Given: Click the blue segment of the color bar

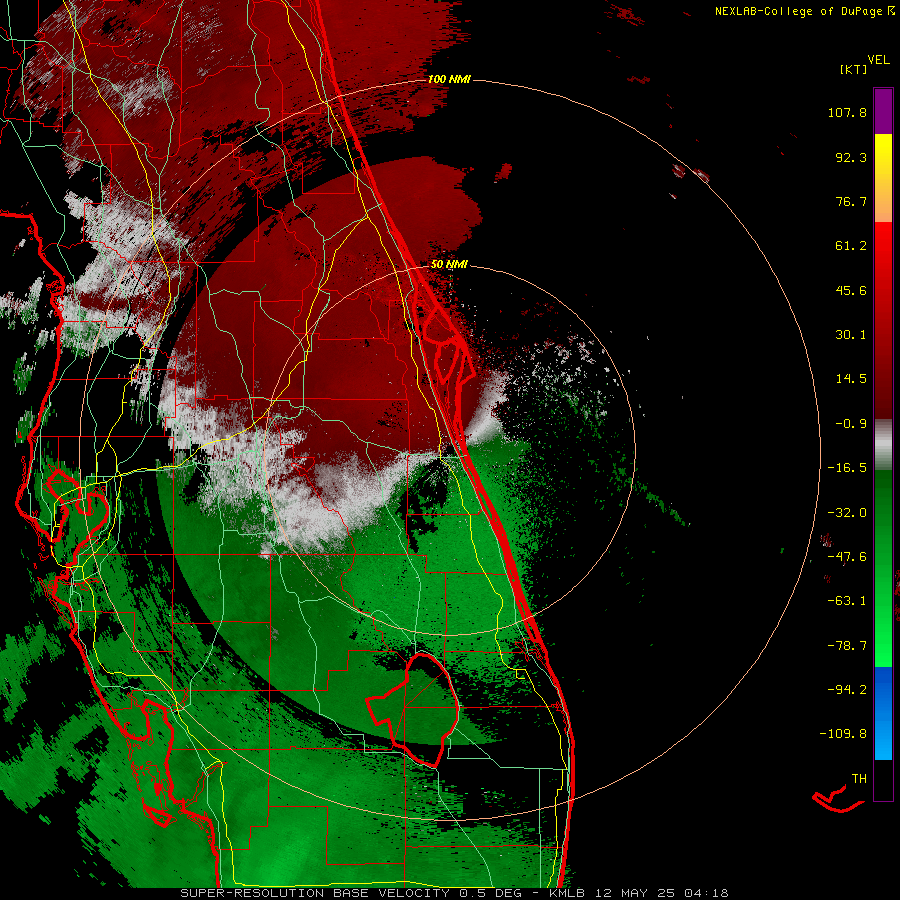Looking at the screenshot, I should point(883,713).
